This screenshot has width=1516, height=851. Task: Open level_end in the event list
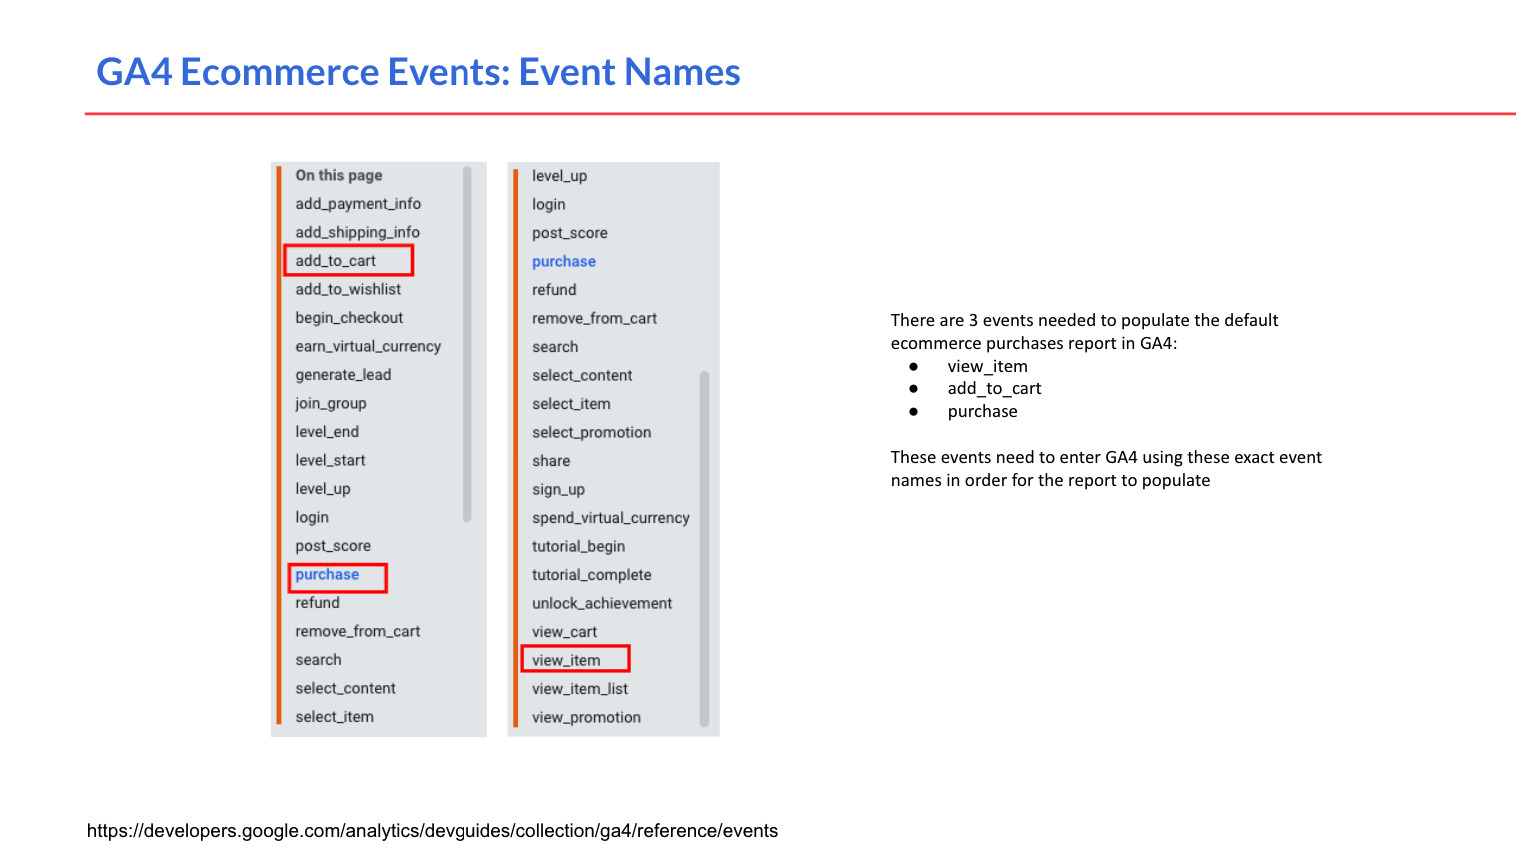[327, 432]
